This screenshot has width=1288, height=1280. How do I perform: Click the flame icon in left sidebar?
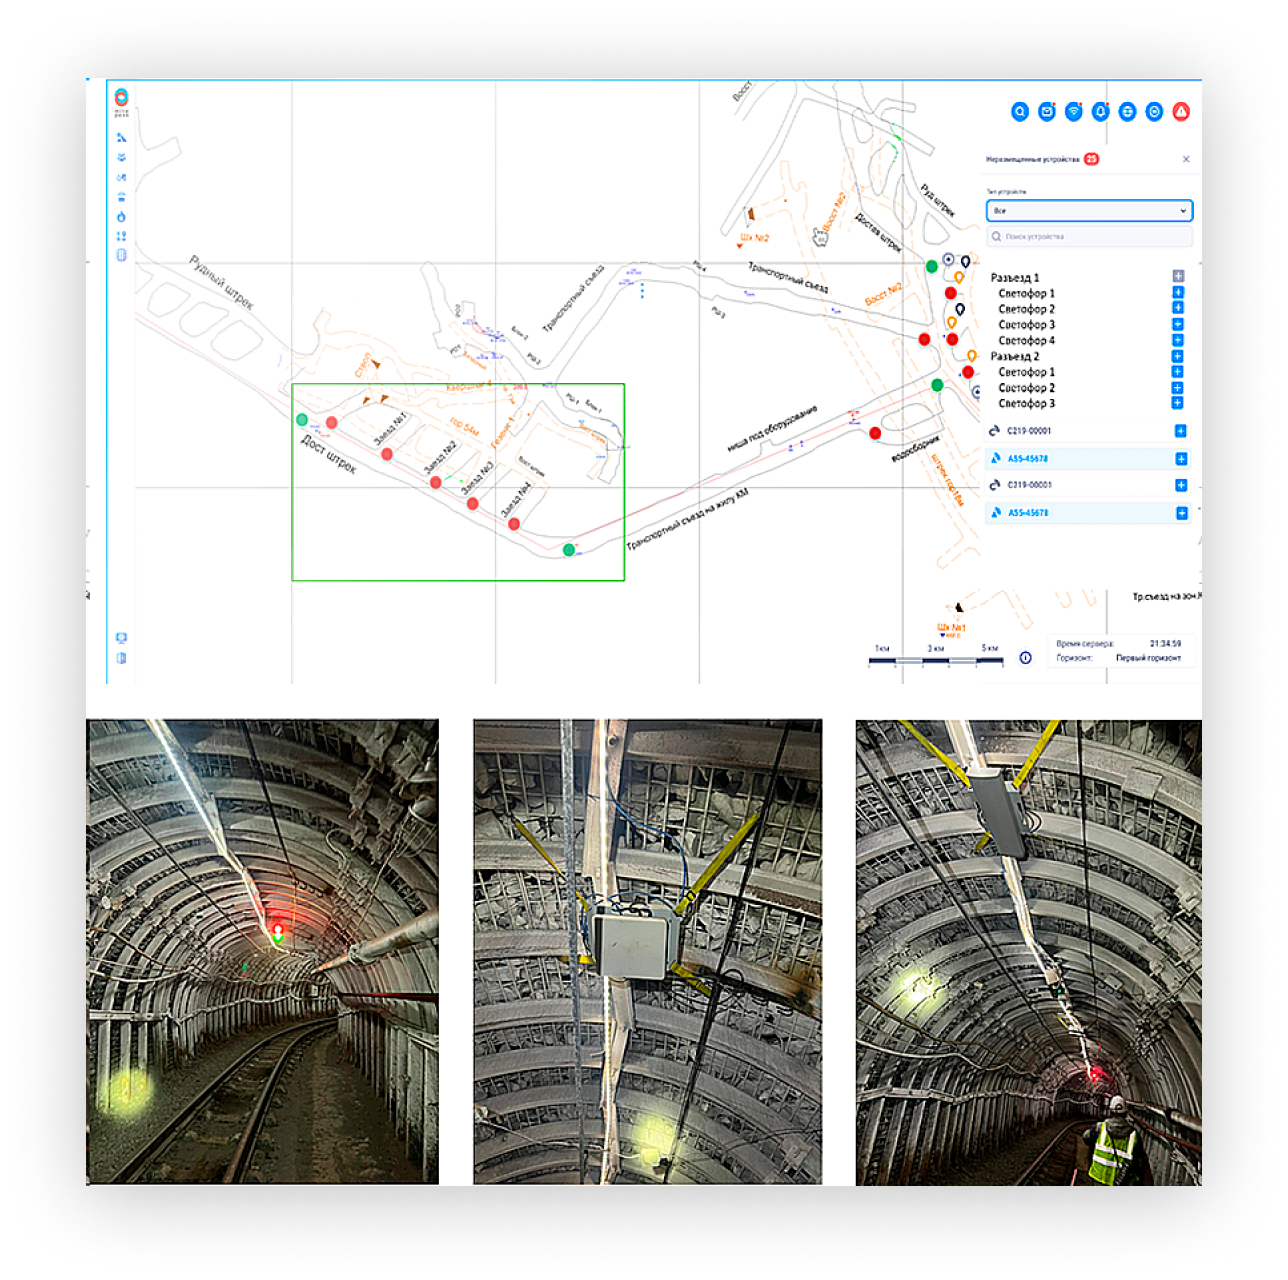tap(121, 217)
